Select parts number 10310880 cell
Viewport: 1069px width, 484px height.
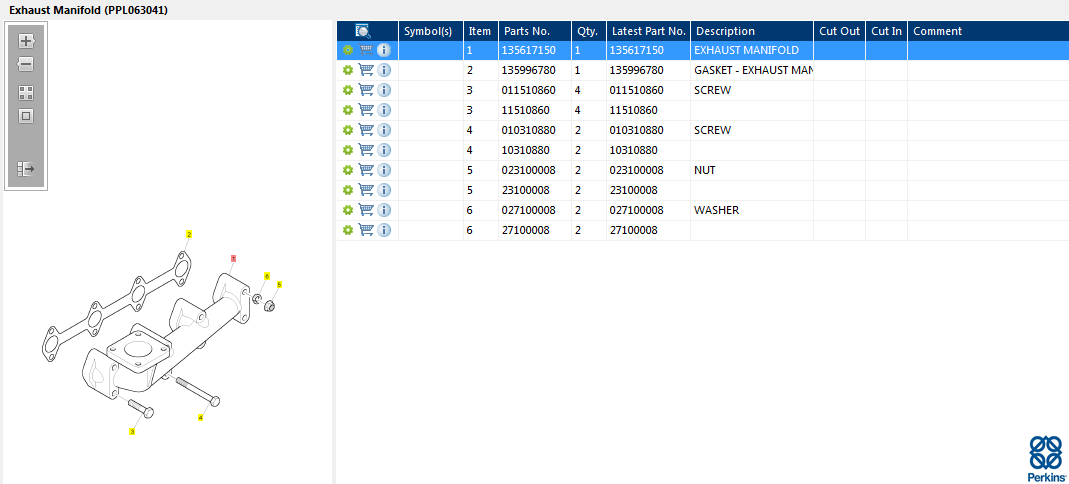pos(534,150)
